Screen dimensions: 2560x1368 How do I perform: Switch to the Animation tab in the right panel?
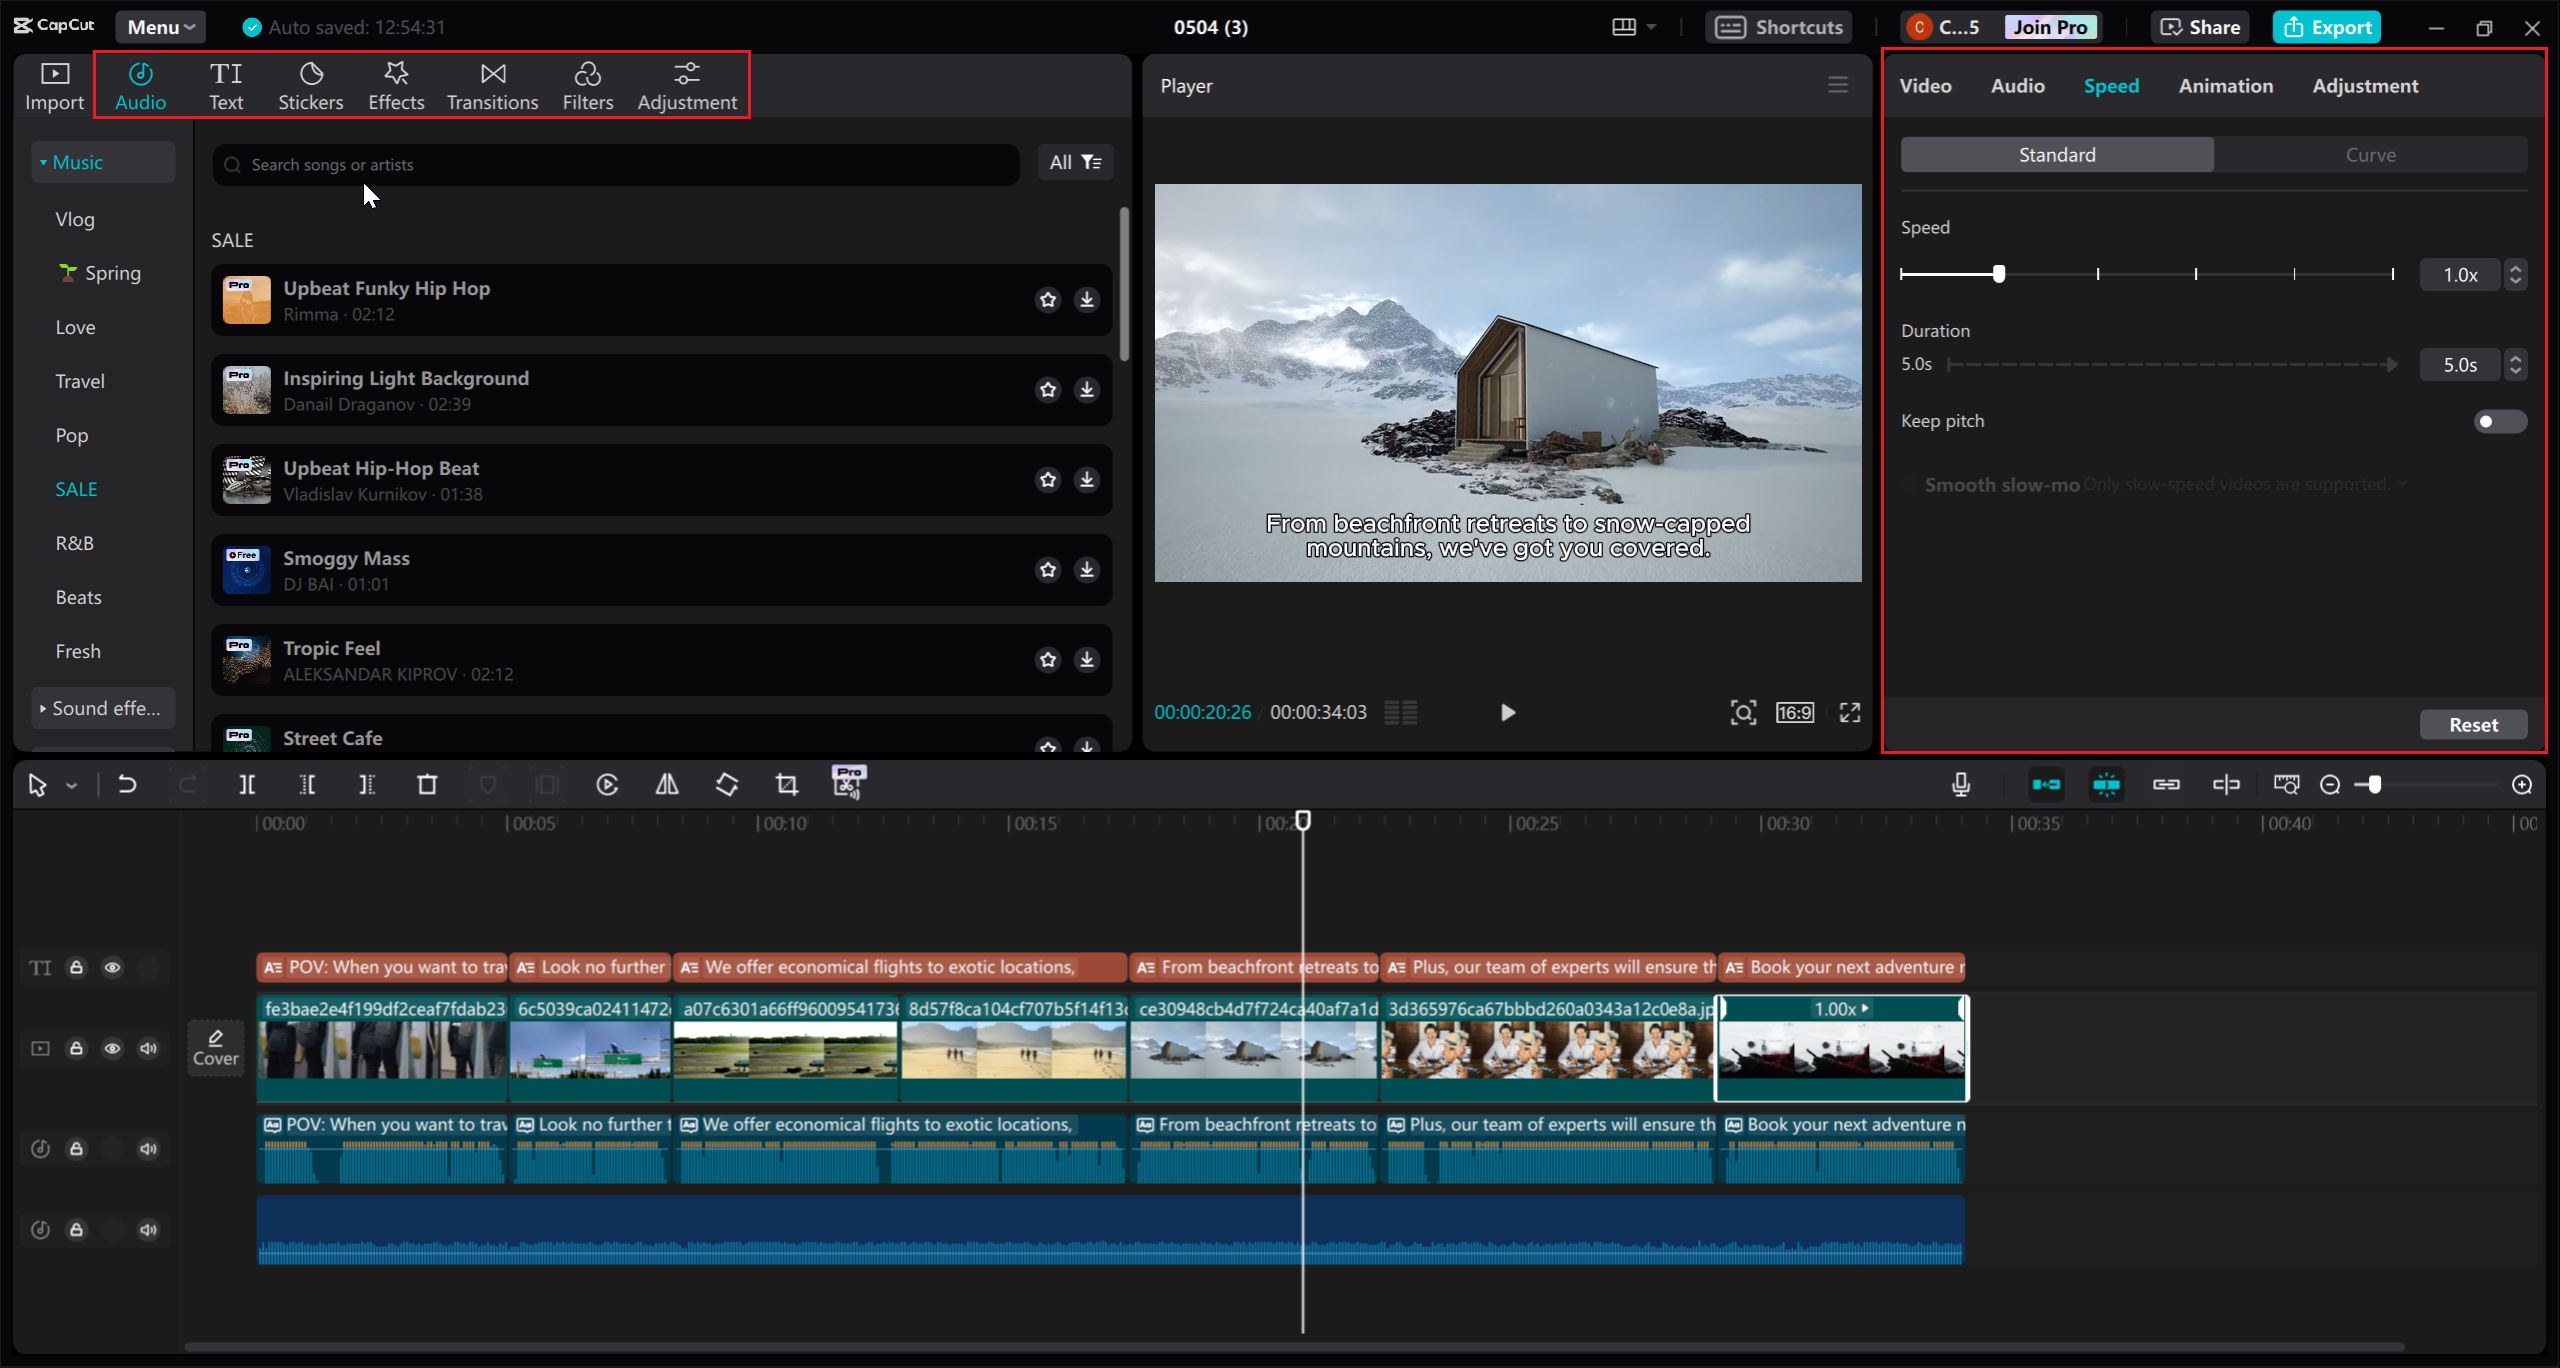(2224, 86)
